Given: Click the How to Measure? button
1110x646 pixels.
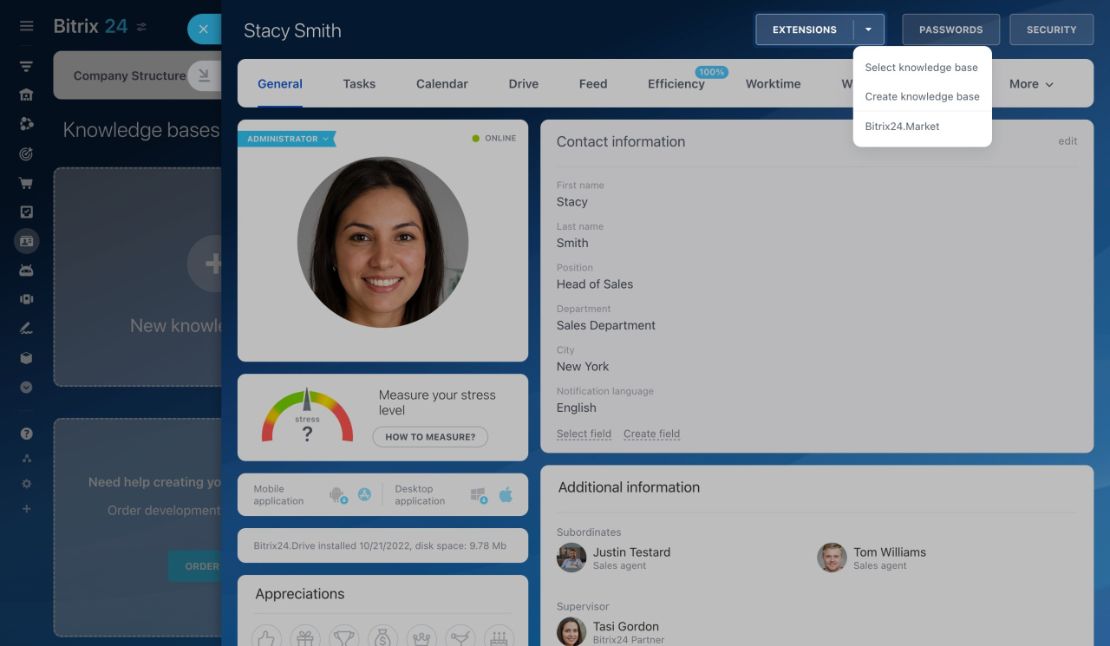Looking at the screenshot, I should [430, 437].
